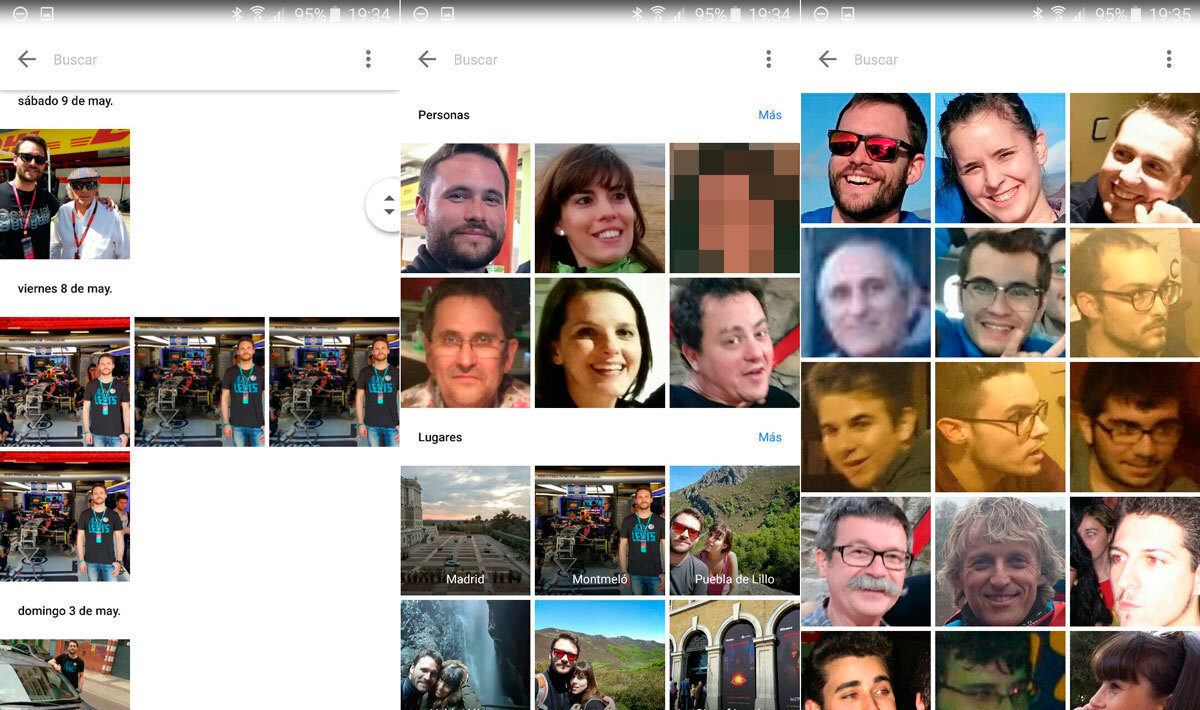Select the pixelated face in Personas

click(734, 208)
